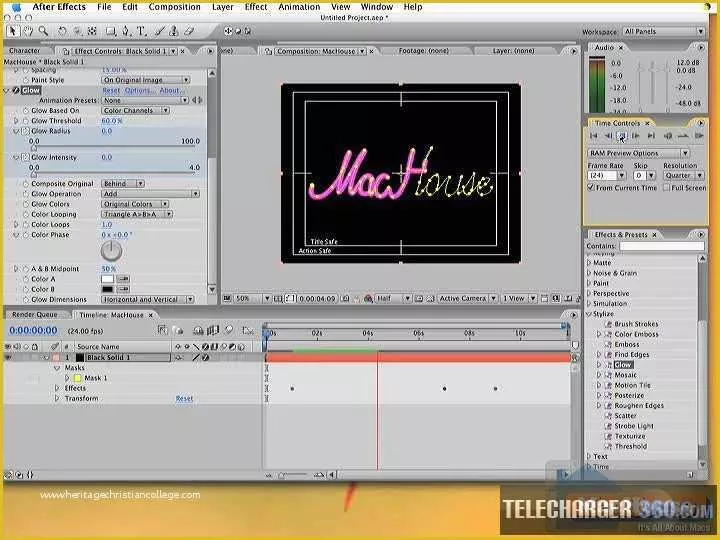The image size is (720, 540).
Task: Click Glow Options link
Action: pos(140,90)
